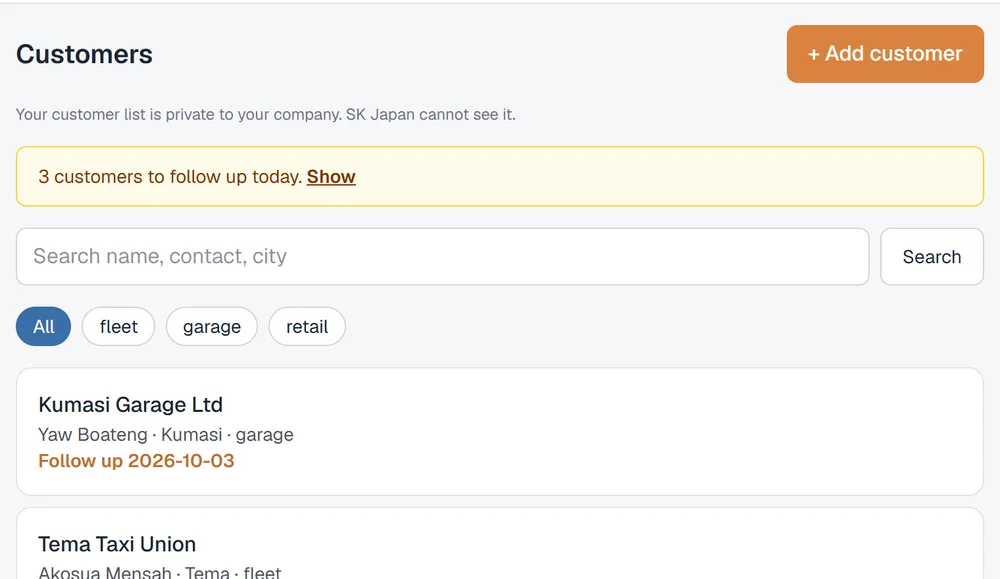The image size is (1000, 579).
Task: Filter customers by garage
Action: click(x=212, y=326)
